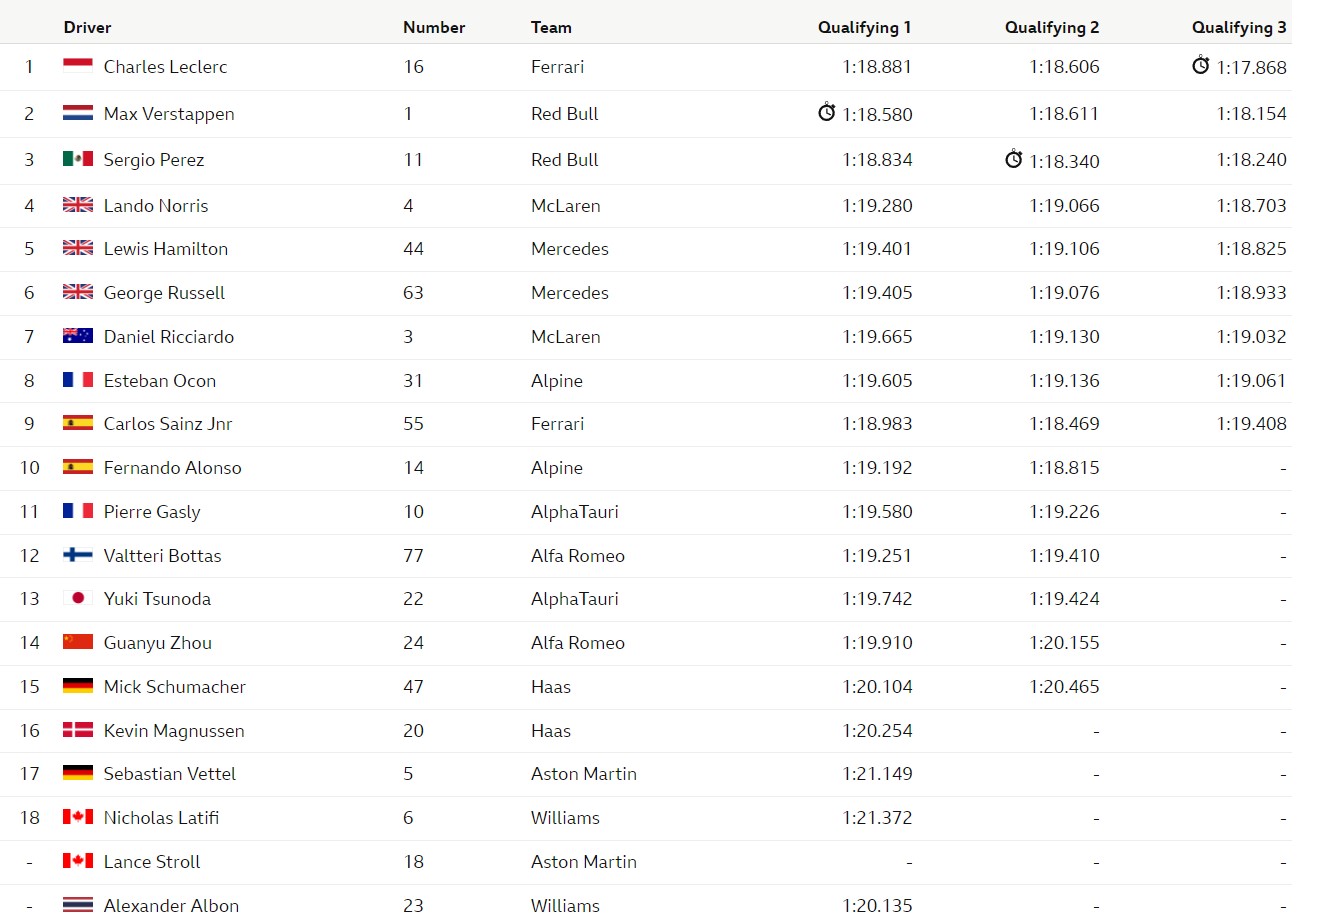This screenshot has width=1327, height=921.
Task: Click the Netherlands flag beside Max Verstappen
Action: 78,113
